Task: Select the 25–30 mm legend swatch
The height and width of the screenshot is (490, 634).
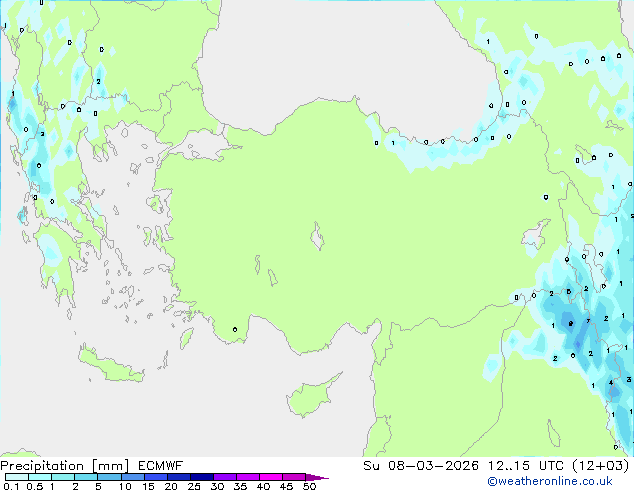Action: tap(201, 477)
